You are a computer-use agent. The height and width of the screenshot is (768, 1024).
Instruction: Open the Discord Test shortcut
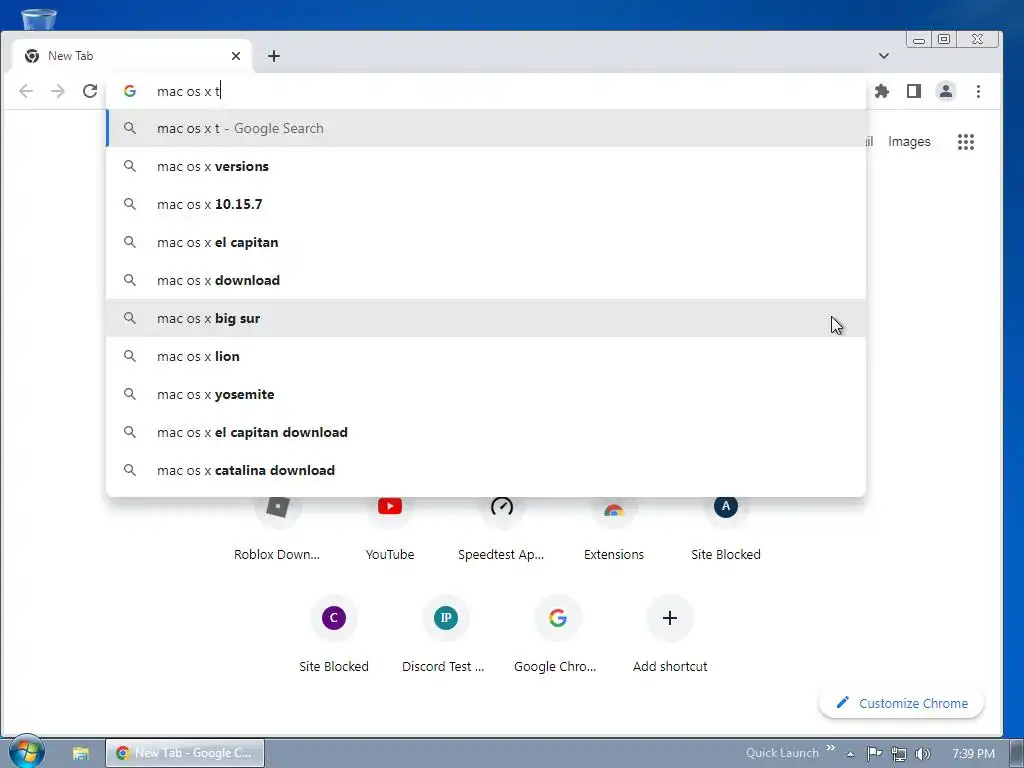click(445, 633)
